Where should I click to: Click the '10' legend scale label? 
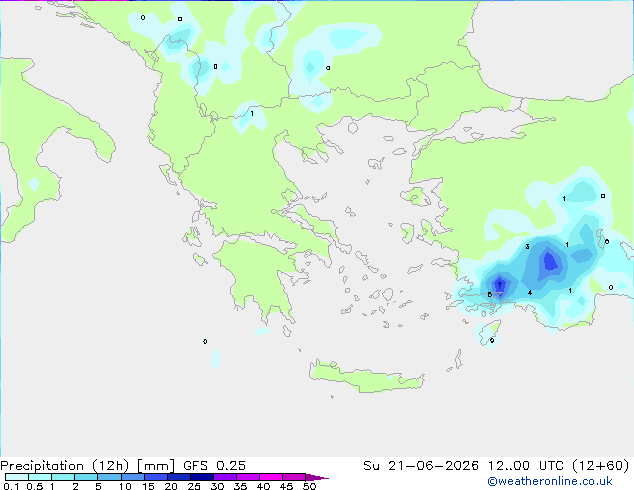[125, 486]
